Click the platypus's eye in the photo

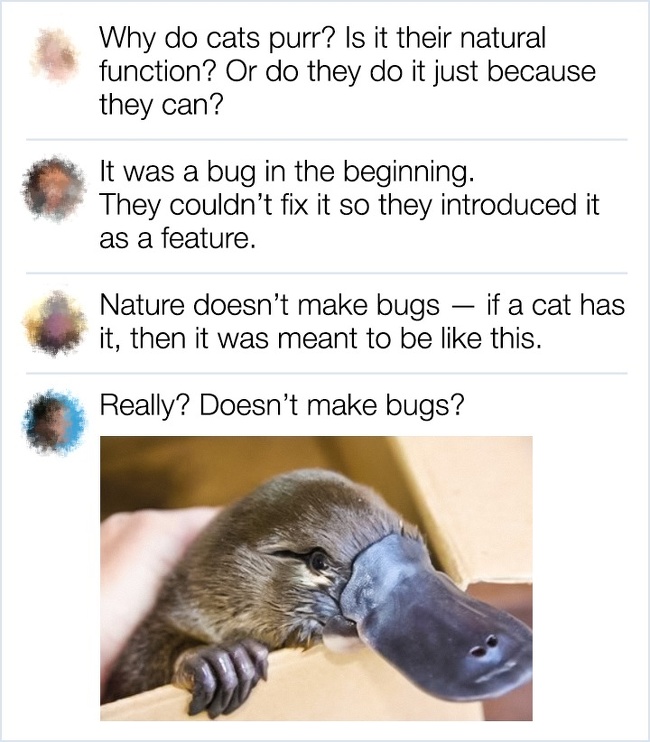tap(318, 562)
